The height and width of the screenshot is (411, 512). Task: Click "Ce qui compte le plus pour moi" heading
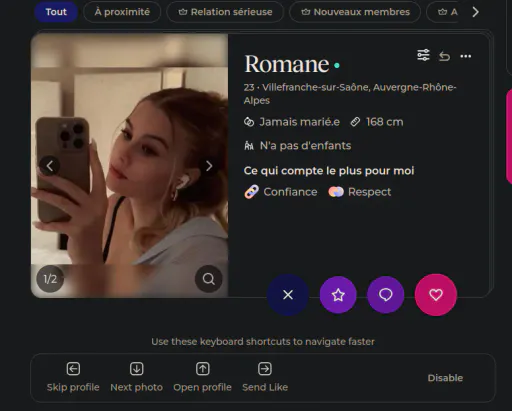(329, 171)
